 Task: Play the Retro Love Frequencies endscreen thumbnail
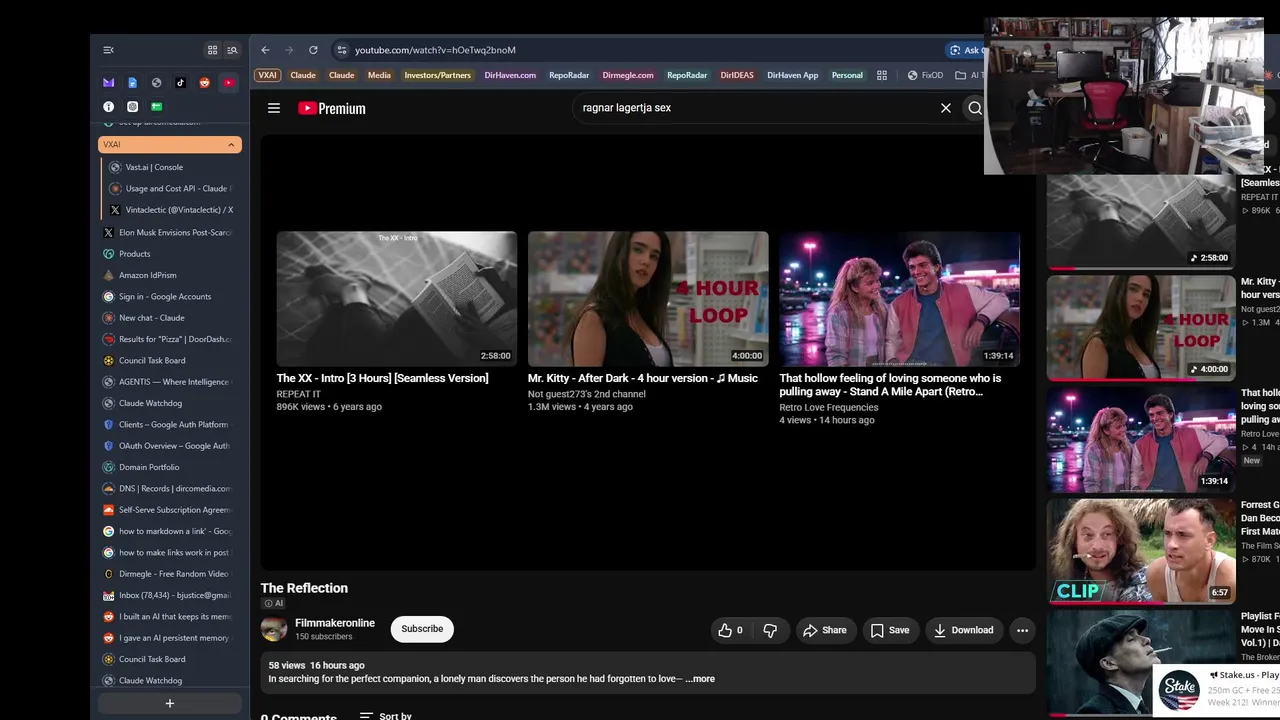899,299
